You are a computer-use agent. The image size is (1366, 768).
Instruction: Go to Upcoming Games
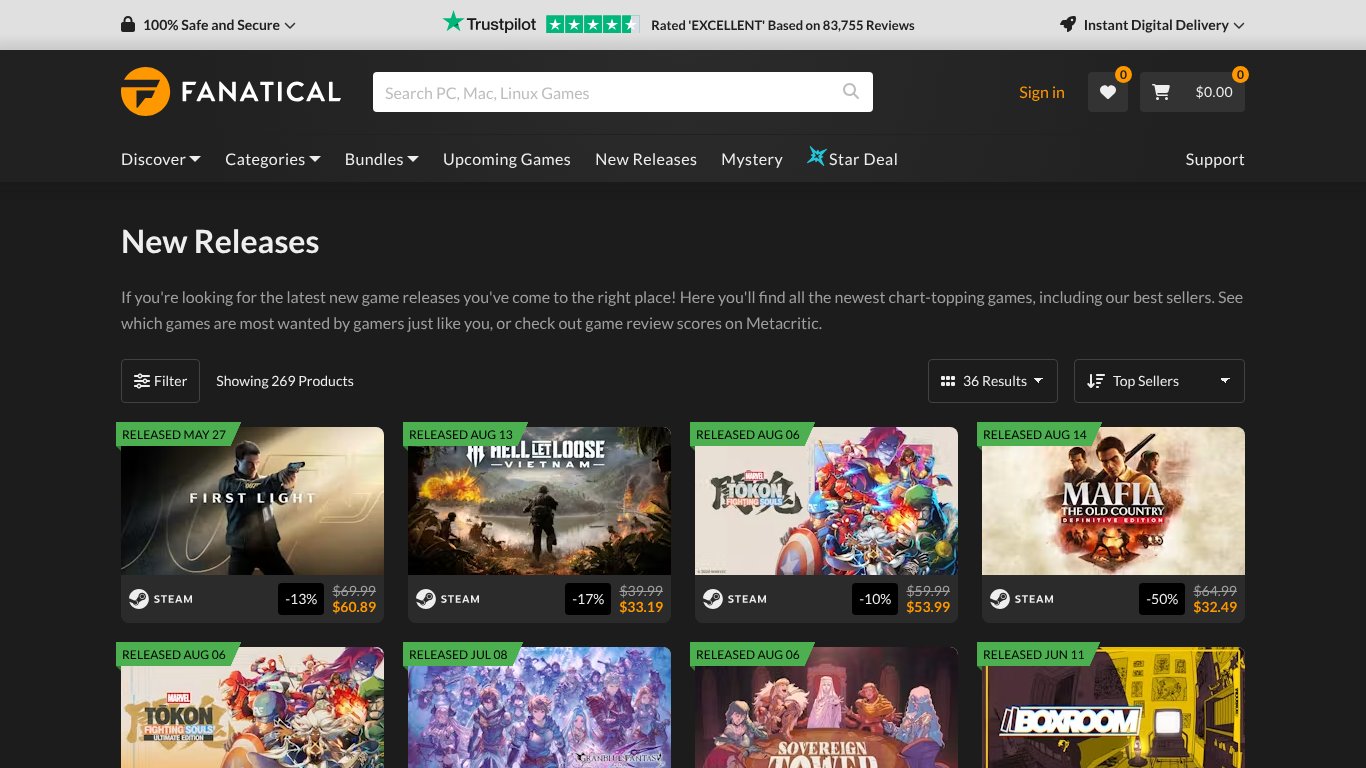coord(507,159)
